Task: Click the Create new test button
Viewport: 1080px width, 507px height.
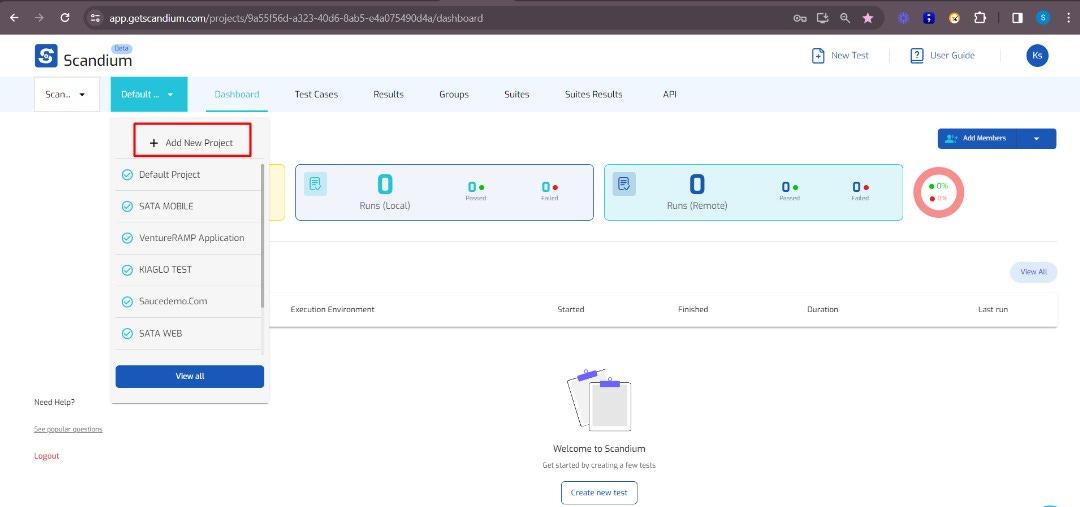Action: [x=599, y=493]
